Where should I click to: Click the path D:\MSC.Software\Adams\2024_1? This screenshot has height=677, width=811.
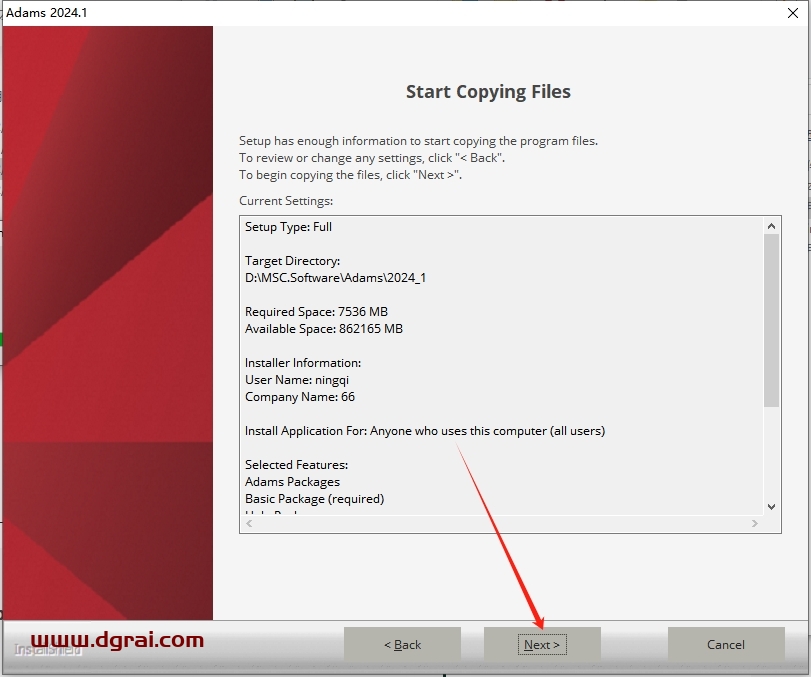click(335, 278)
